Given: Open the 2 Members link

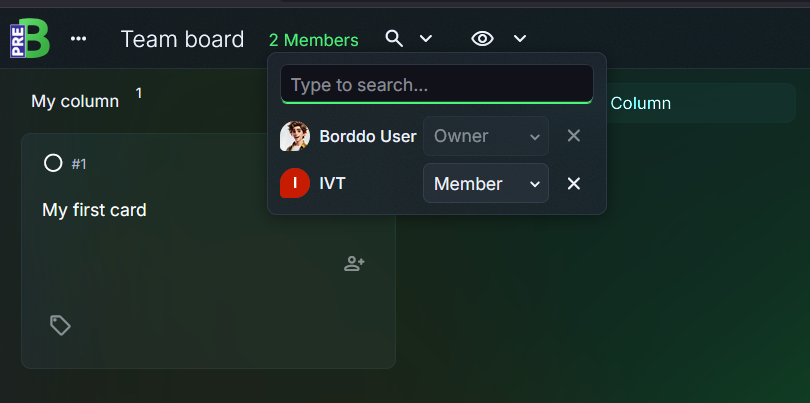Looking at the screenshot, I should click(x=314, y=40).
